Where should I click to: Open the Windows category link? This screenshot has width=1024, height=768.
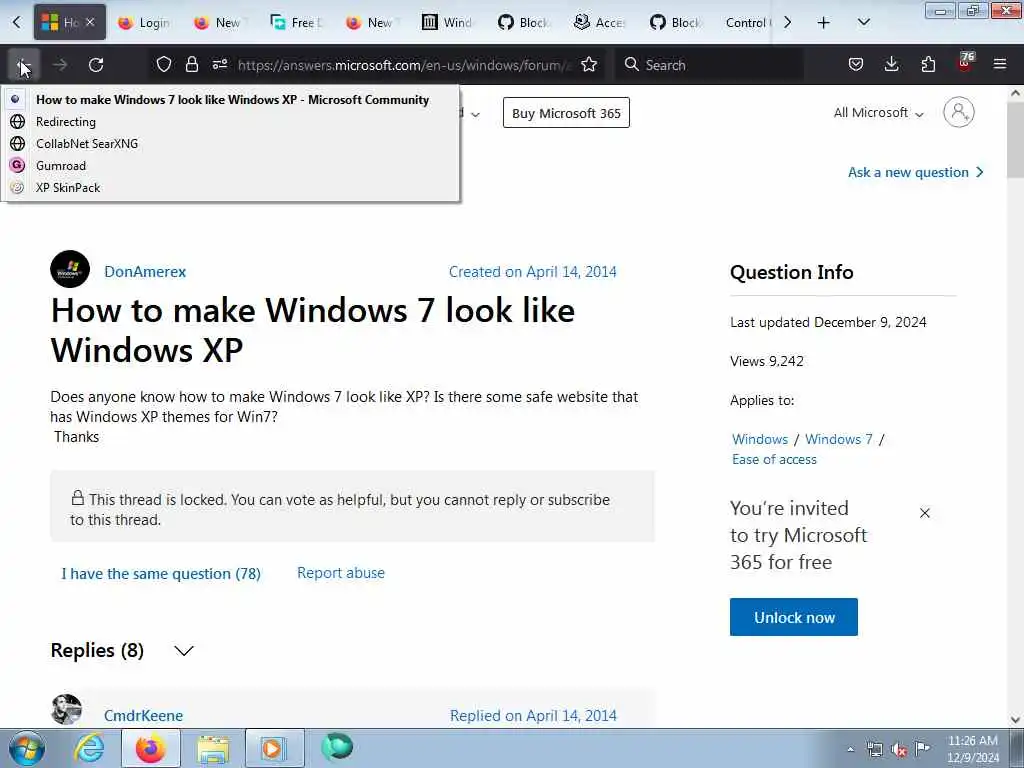coord(760,439)
